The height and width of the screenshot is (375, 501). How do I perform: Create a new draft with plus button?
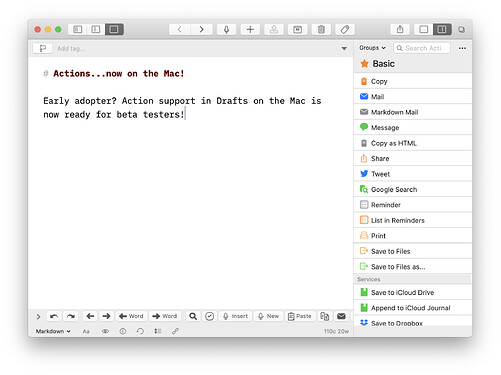(x=250, y=29)
